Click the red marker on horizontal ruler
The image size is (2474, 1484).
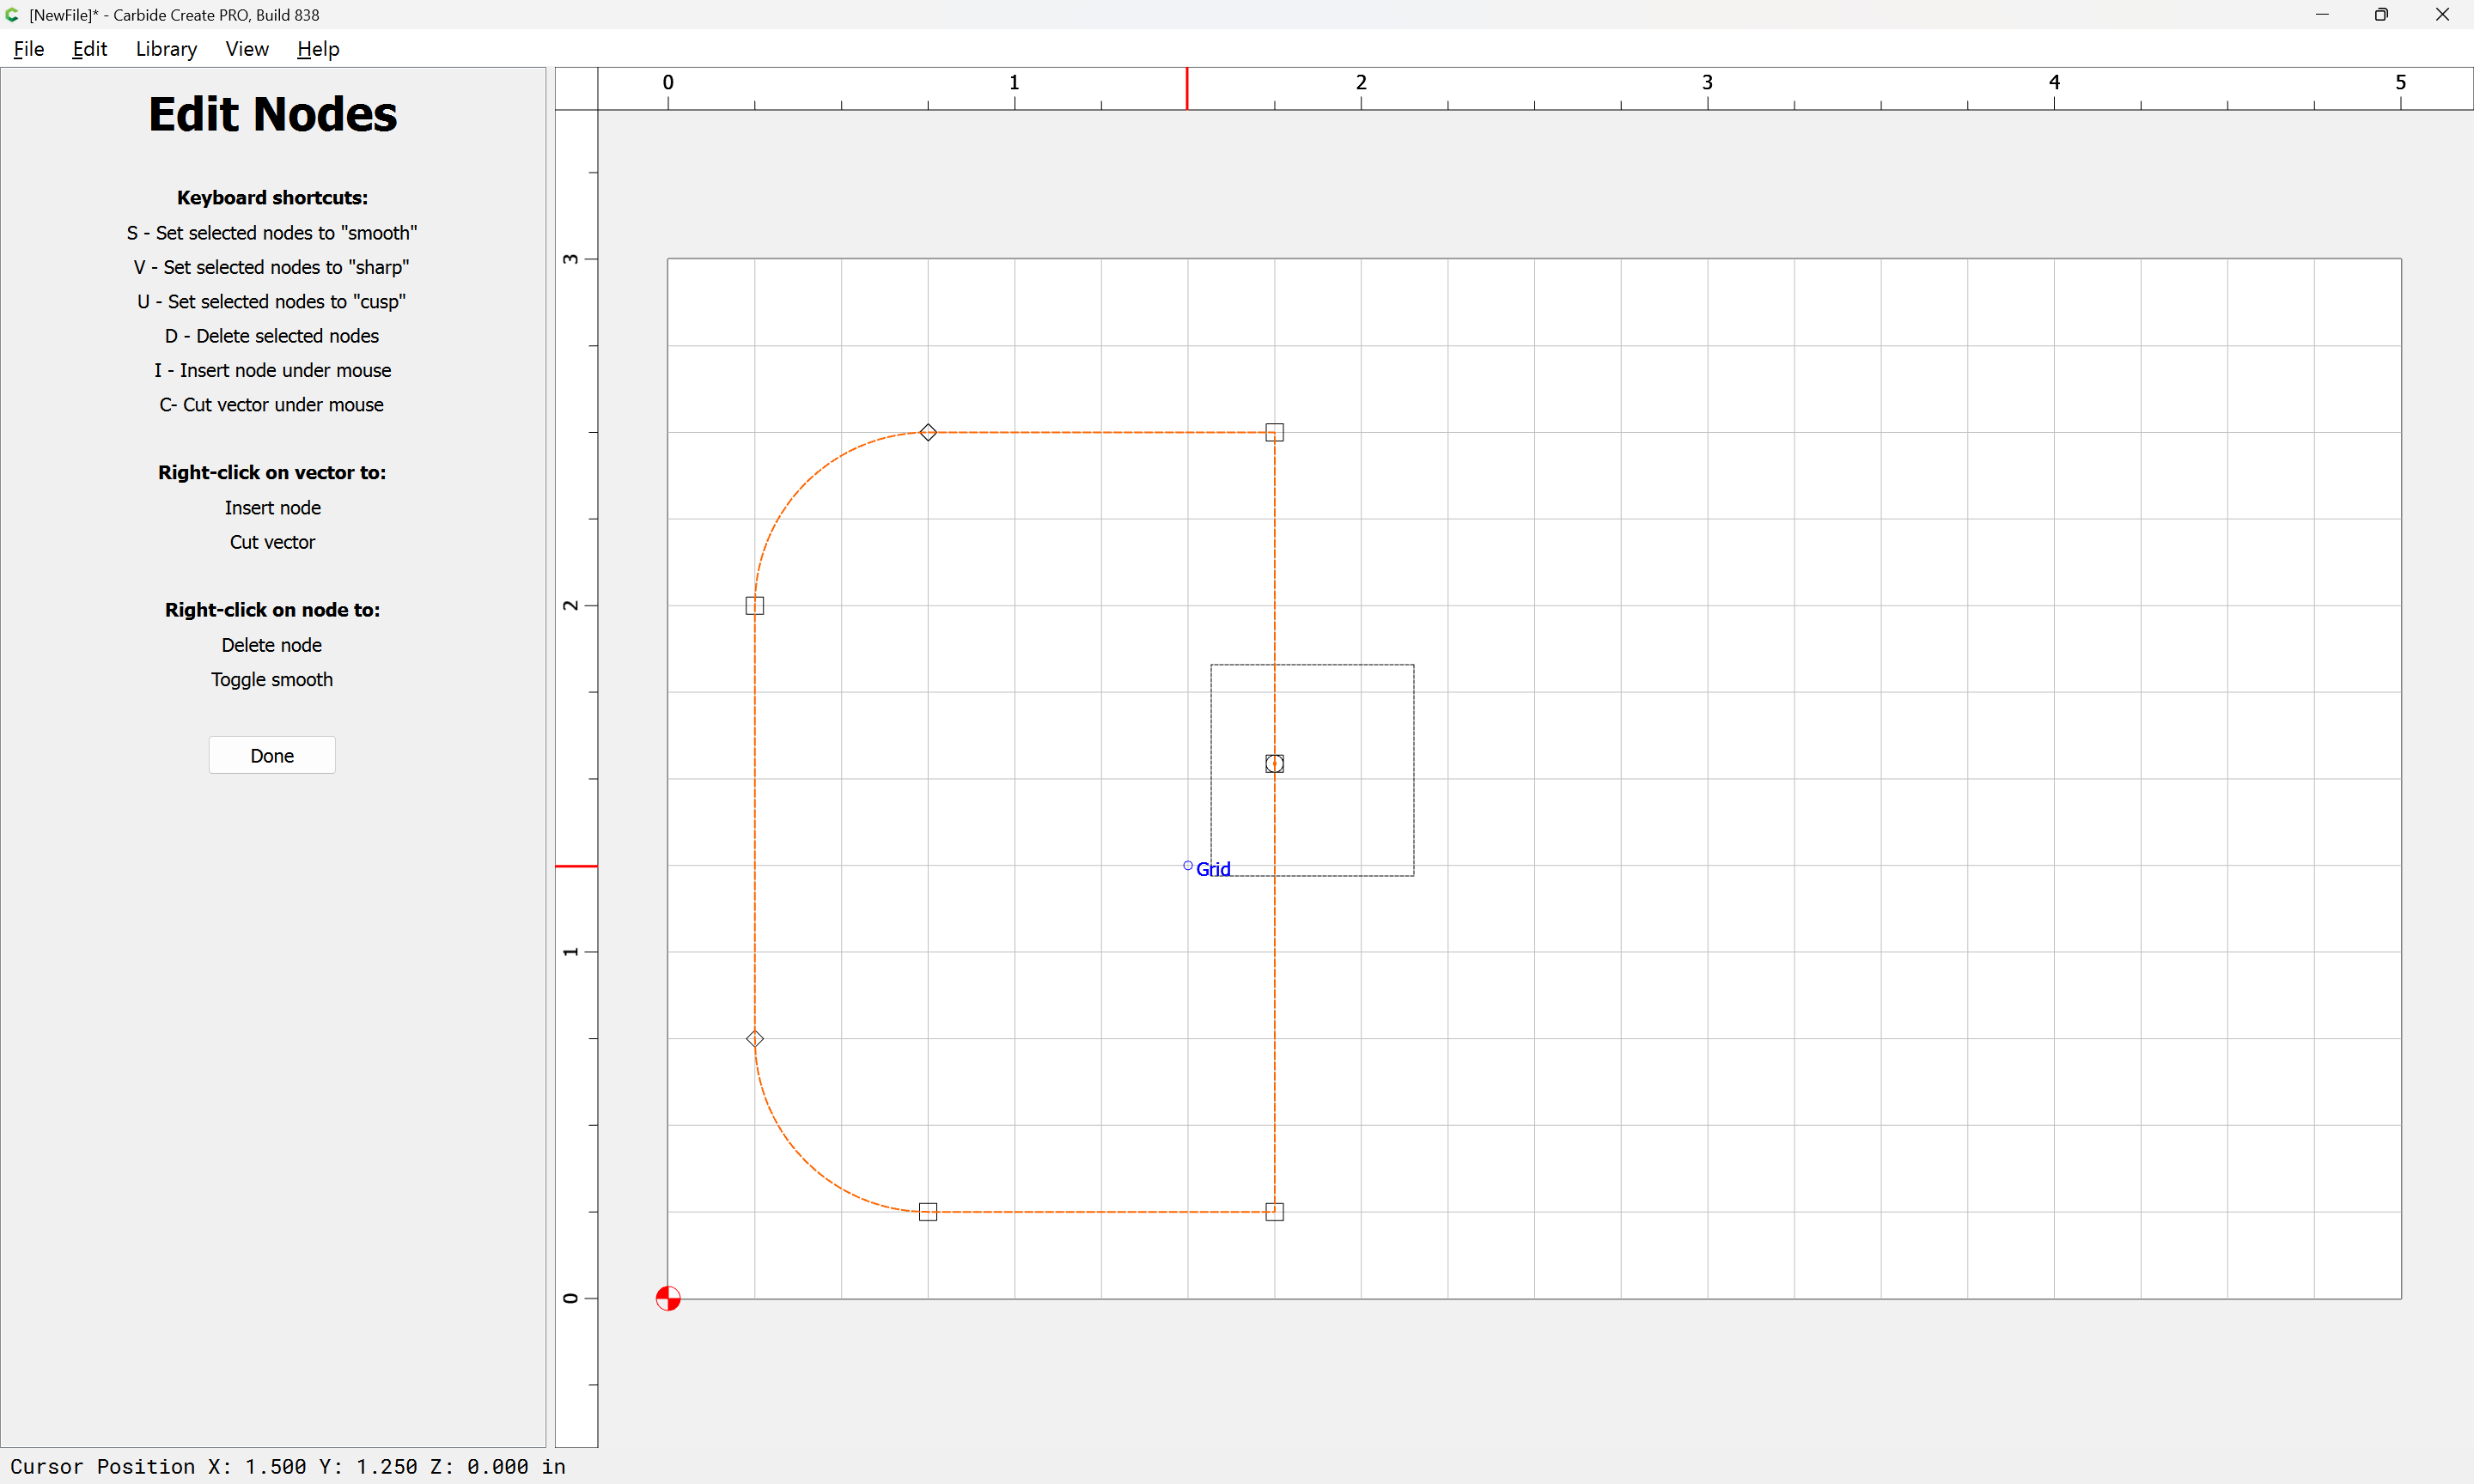1187,89
